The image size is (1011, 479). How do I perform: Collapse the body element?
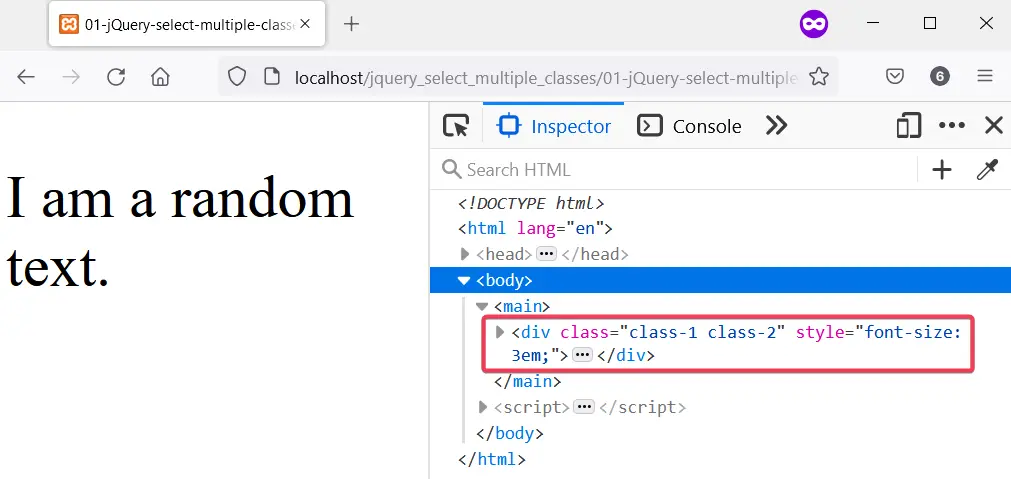464,280
